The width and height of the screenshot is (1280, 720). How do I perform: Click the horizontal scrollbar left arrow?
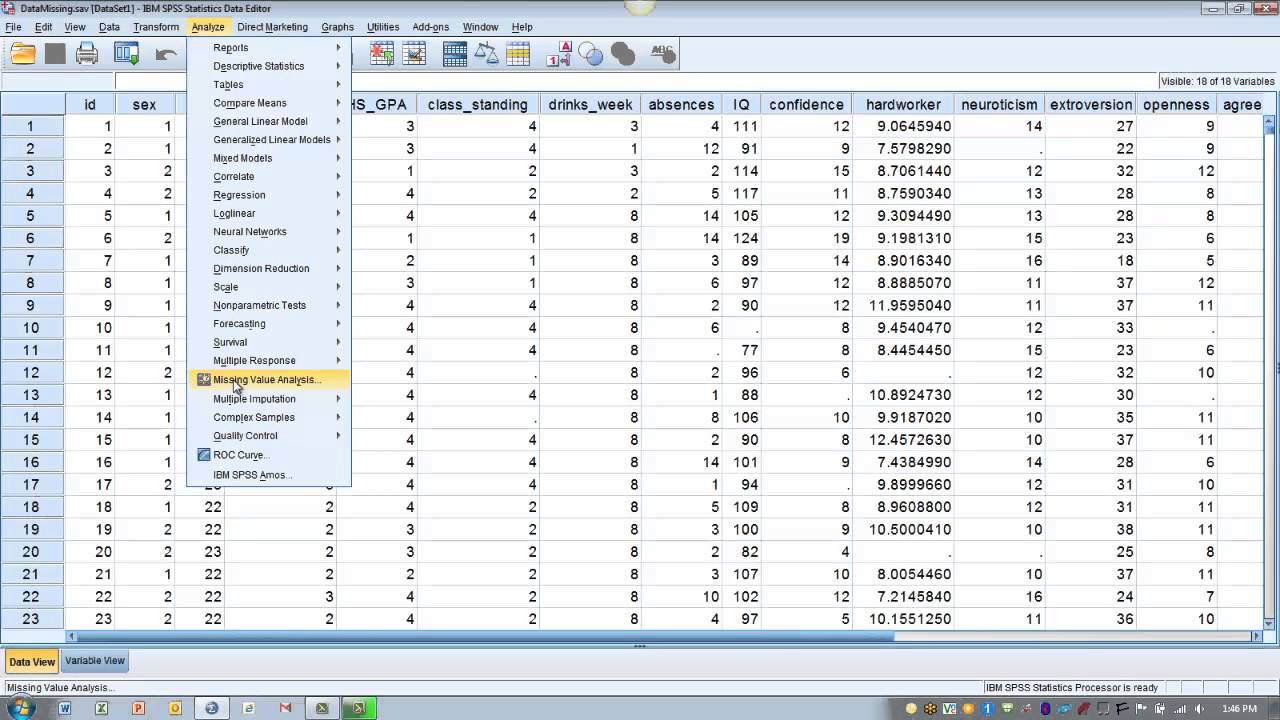pyautogui.click(x=71, y=636)
